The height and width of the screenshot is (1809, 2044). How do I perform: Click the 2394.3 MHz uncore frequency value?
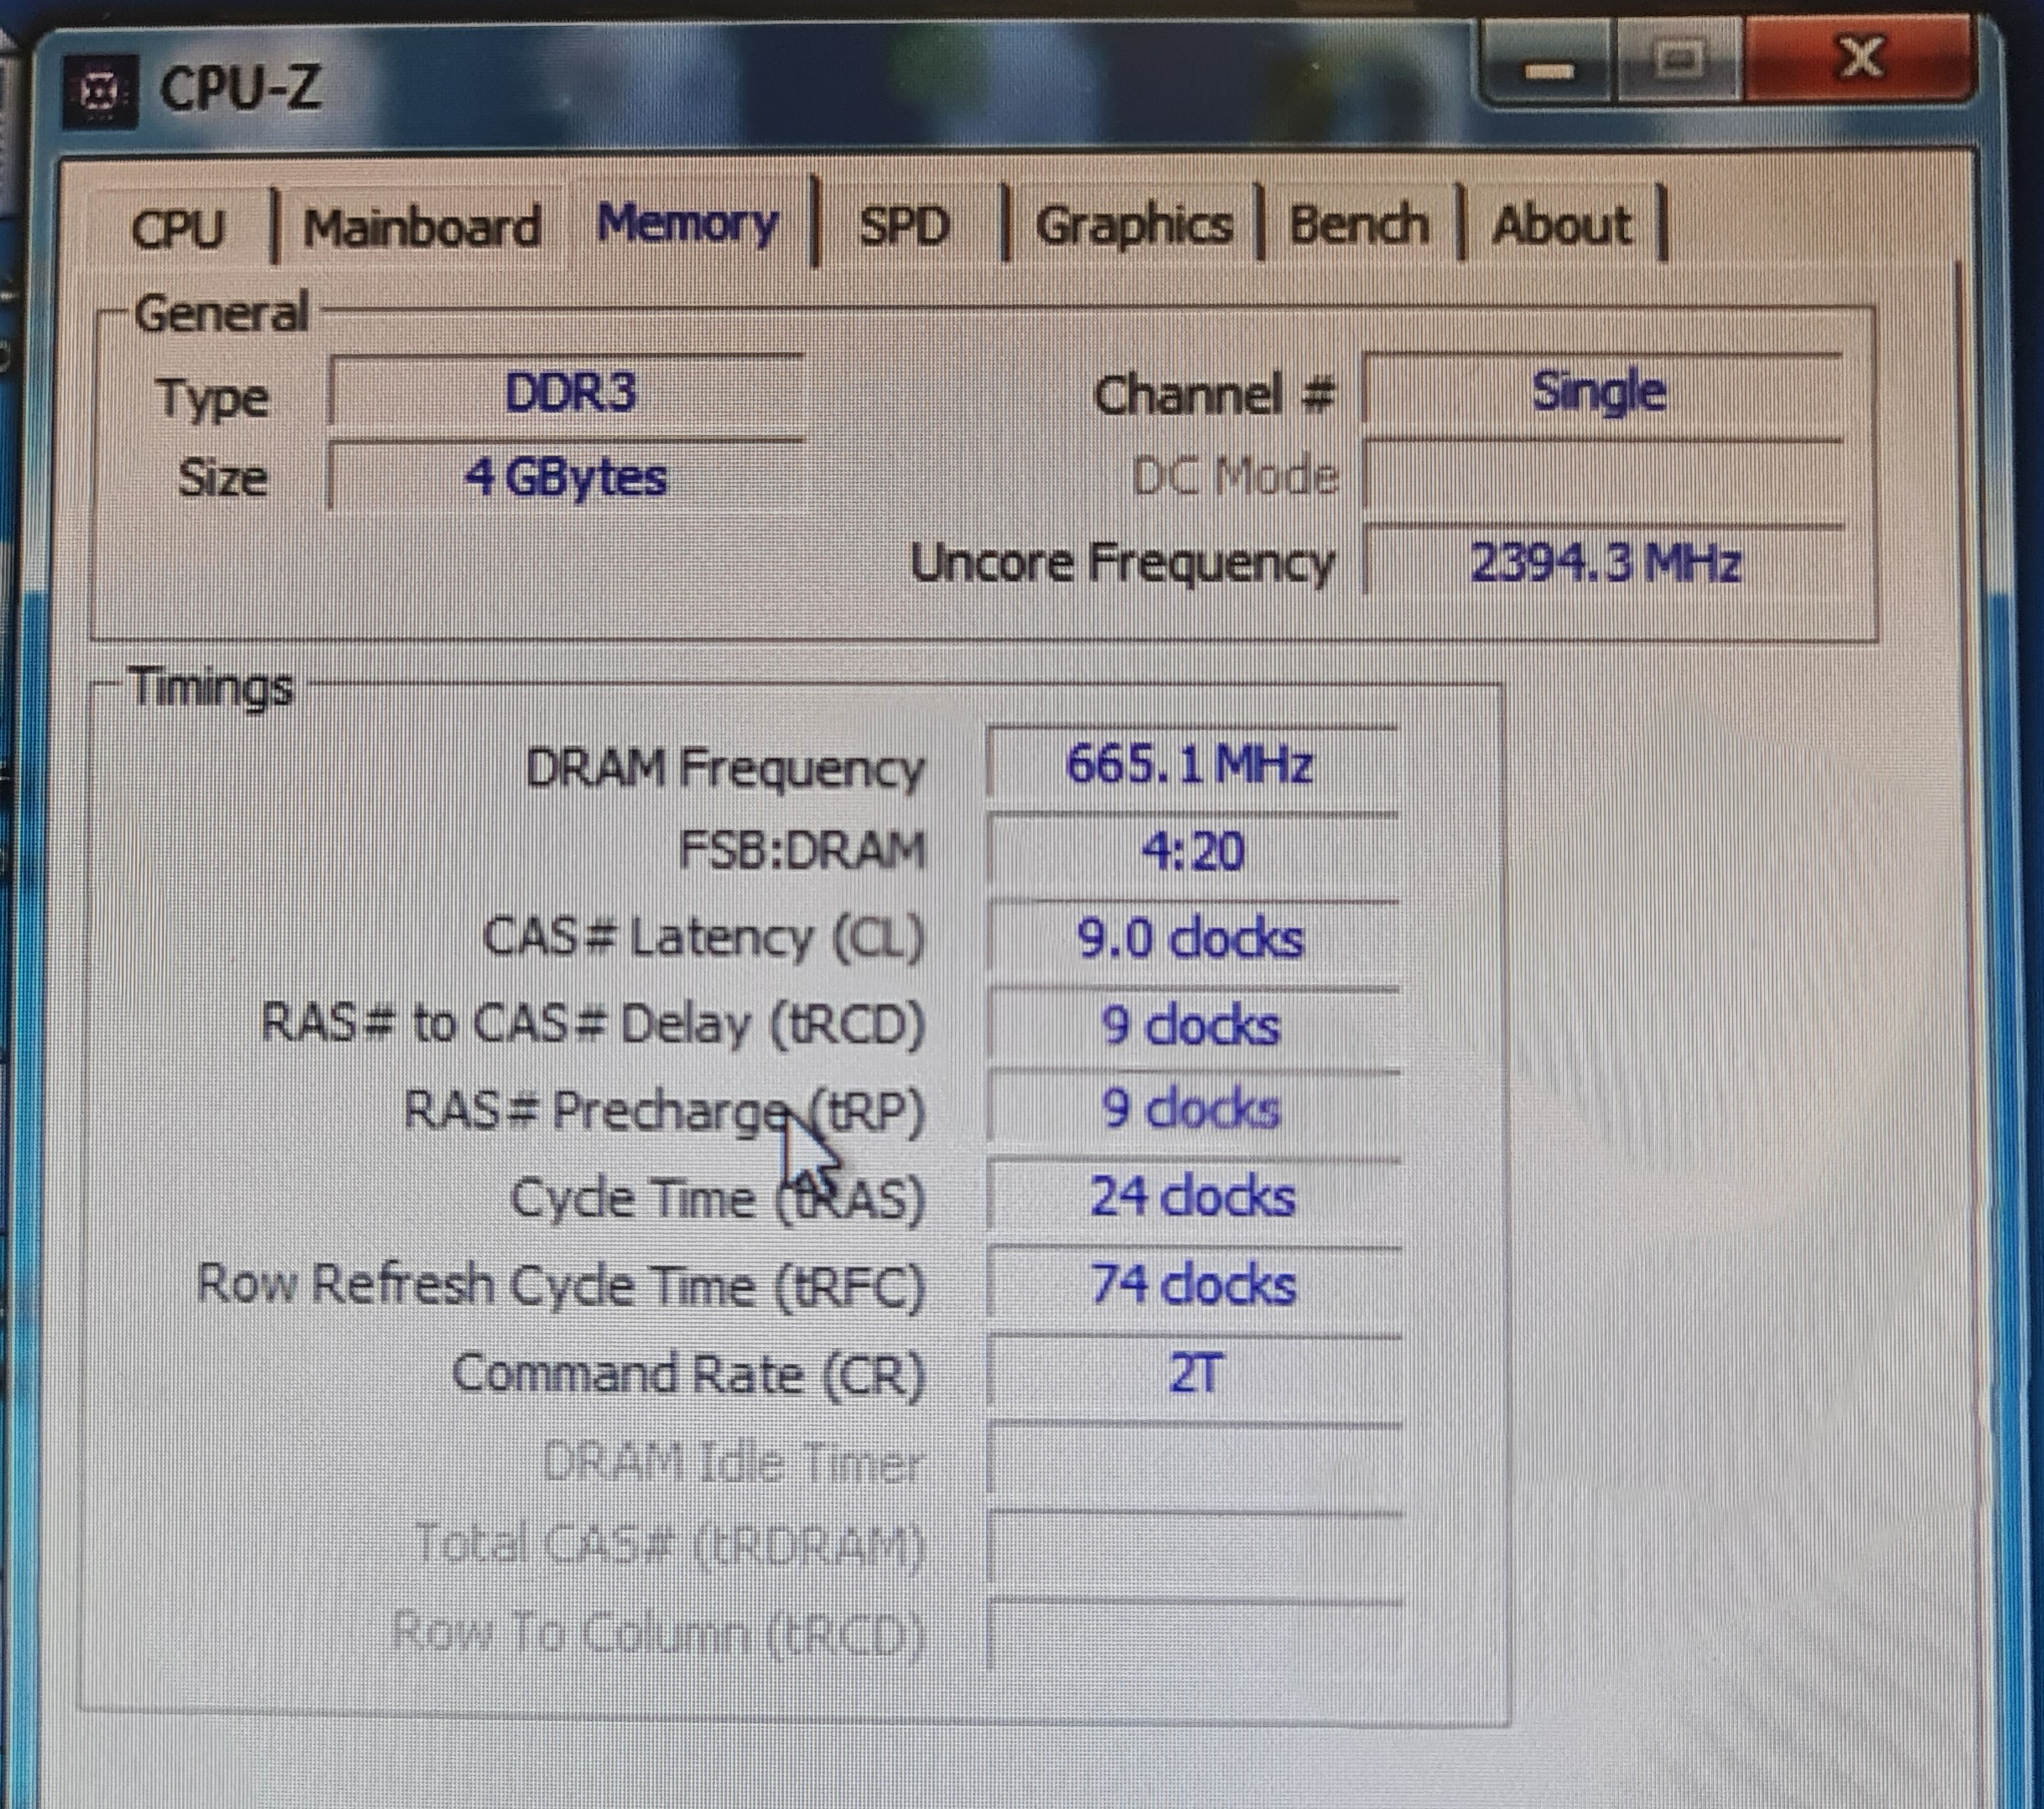click(1604, 562)
